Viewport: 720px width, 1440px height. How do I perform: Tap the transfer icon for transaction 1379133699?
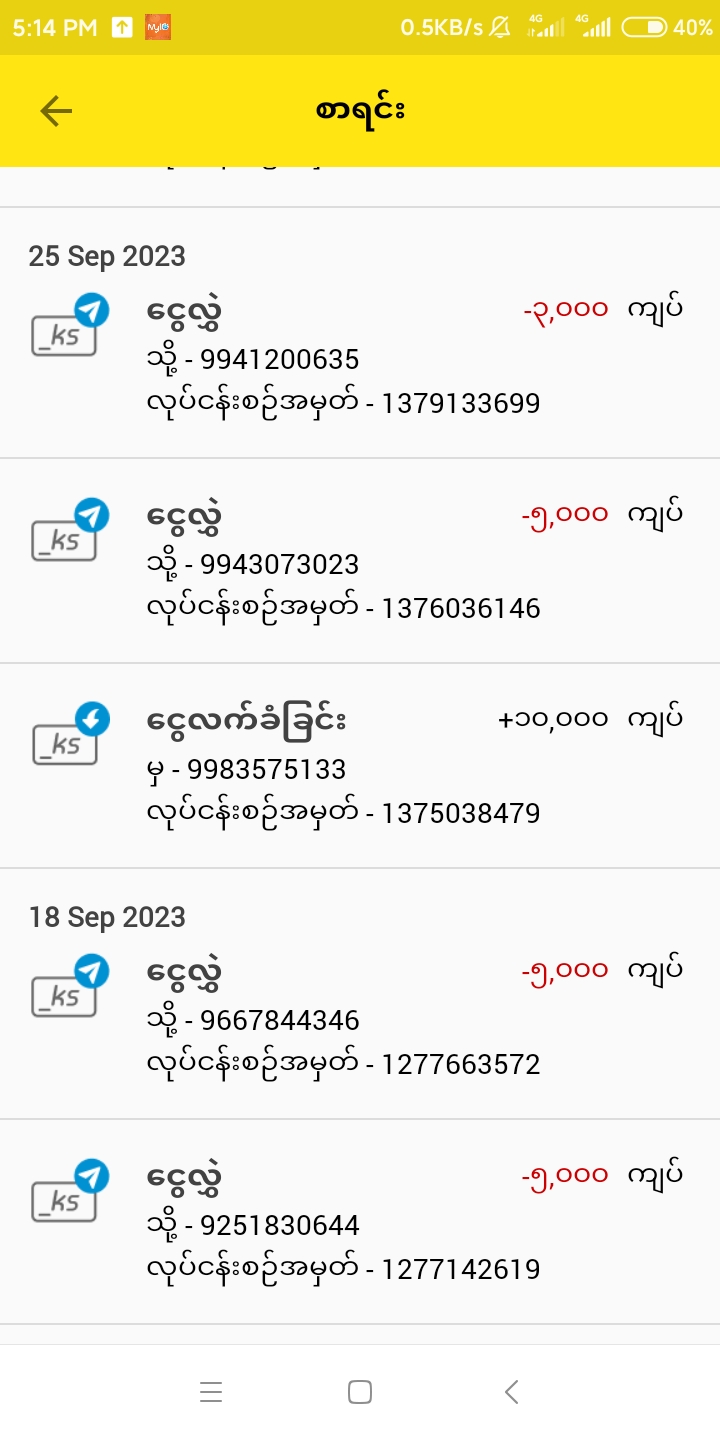[67, 327]
